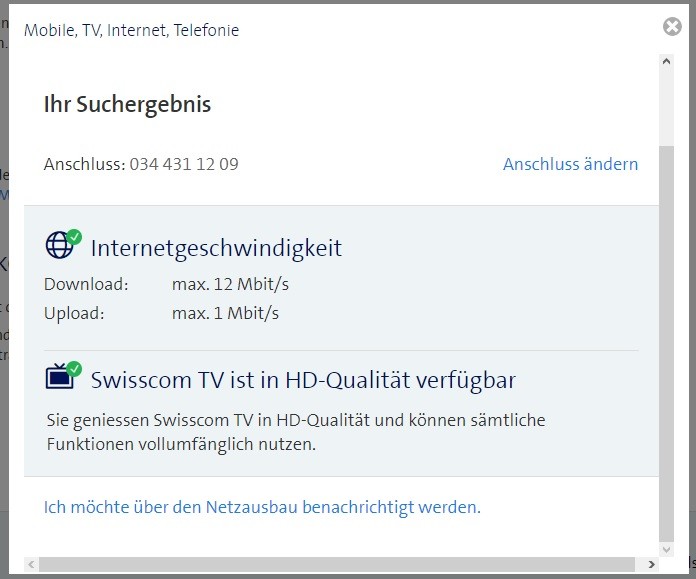This screenshot has height=579, width=696.
Task: Click the download value max. 12 Mbit/s
Action: (x=230, y=284)
